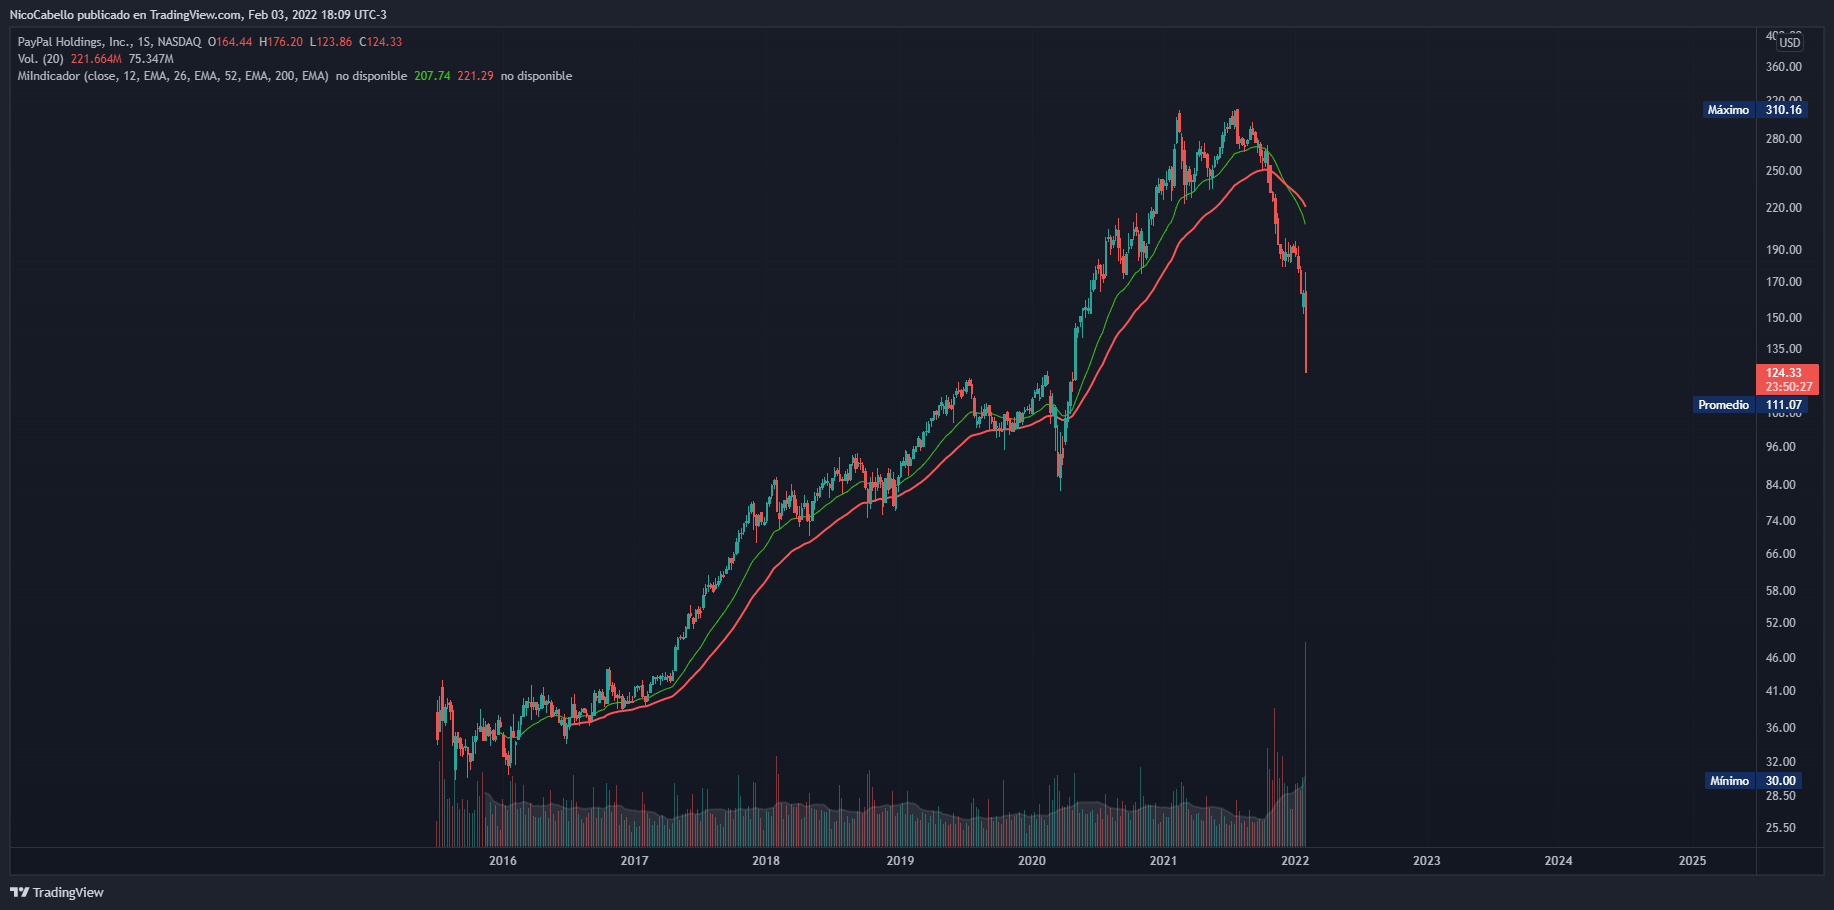This screenshot has height=910, width=1834.
Task: Click the Mínimo price label
Action: pos(1729,781)
